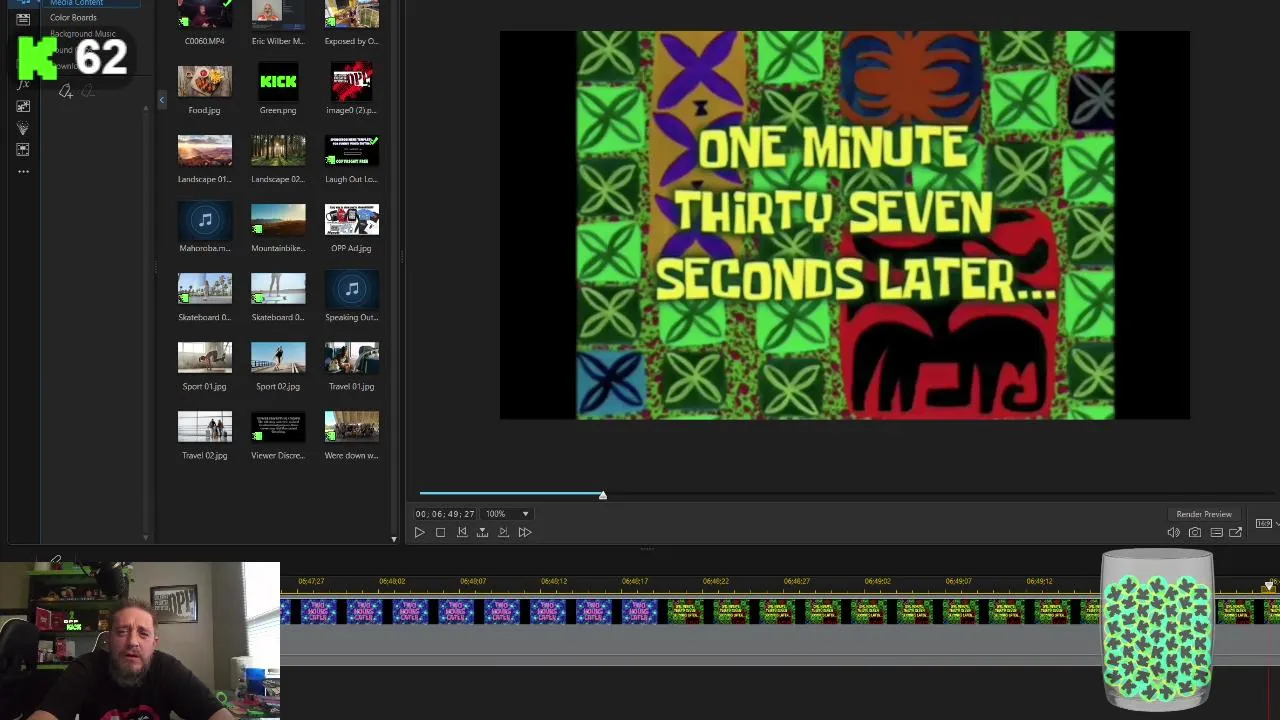Screen dimensions: 1280x720
Task: Play the preview video
Action: (420, 532)
